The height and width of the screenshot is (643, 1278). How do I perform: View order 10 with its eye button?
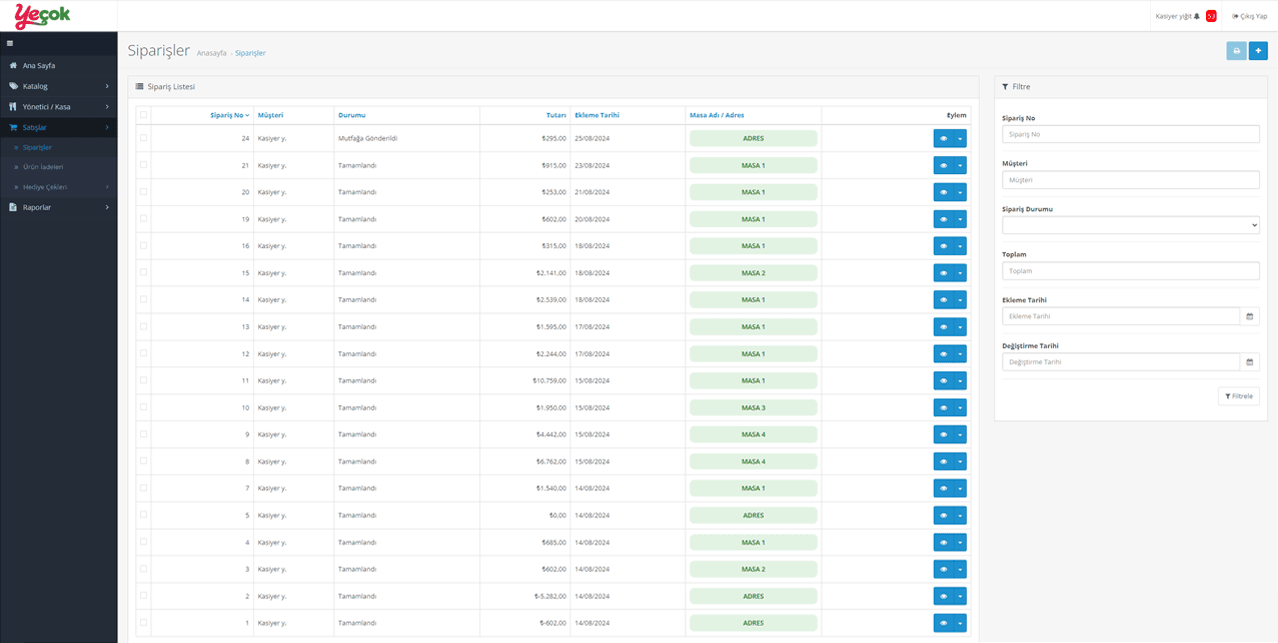(x=943, y=408)
